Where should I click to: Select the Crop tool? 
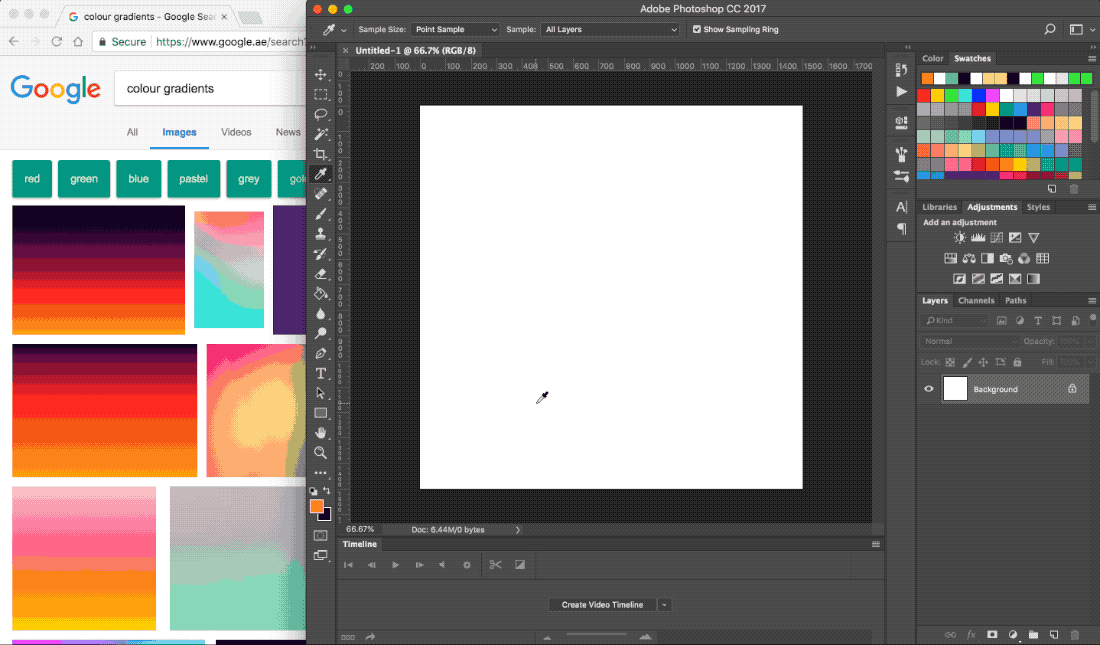point(322,153)
